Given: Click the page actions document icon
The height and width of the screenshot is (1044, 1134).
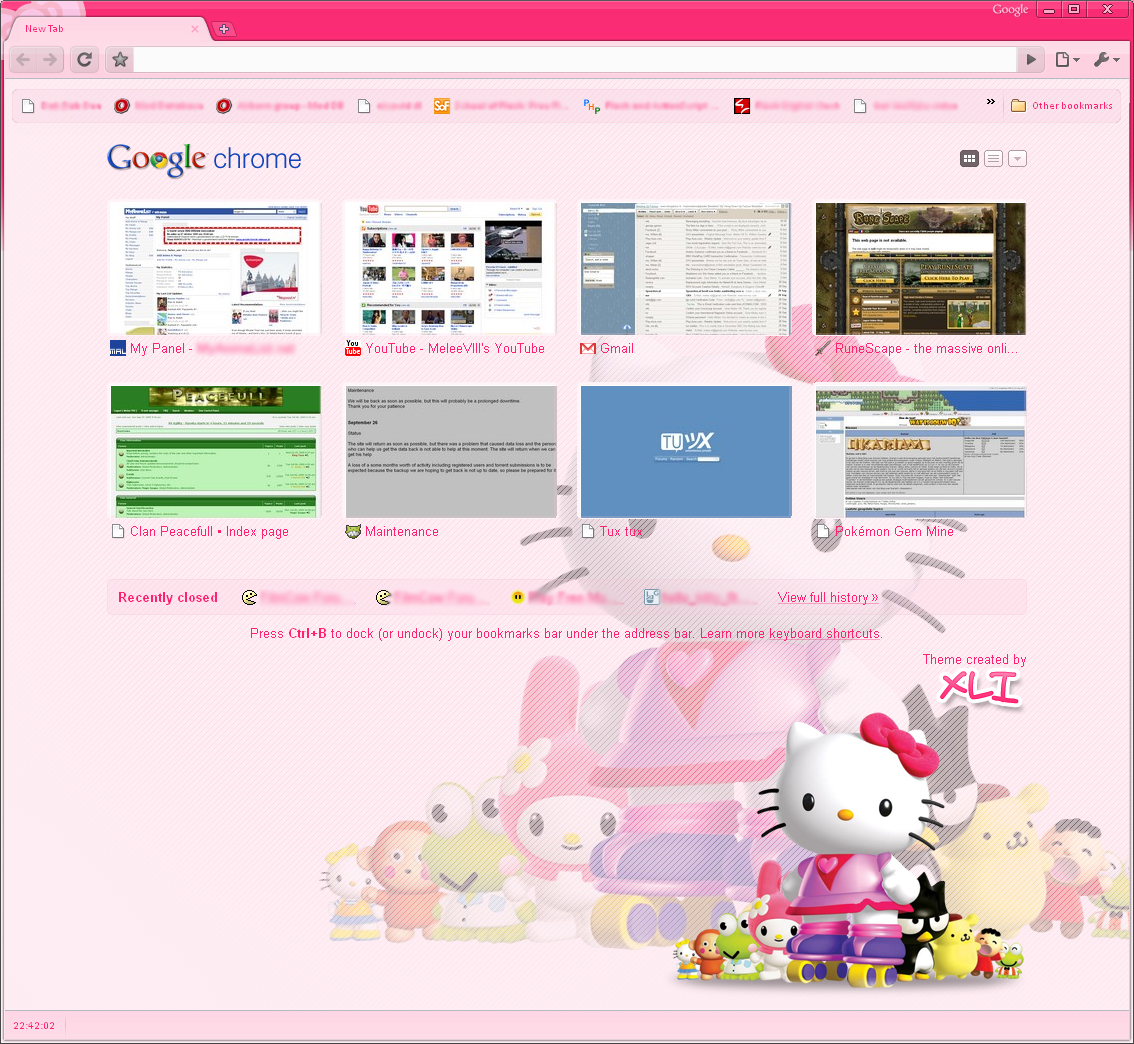Looking at the screenshot, I should click(1063, 59).
